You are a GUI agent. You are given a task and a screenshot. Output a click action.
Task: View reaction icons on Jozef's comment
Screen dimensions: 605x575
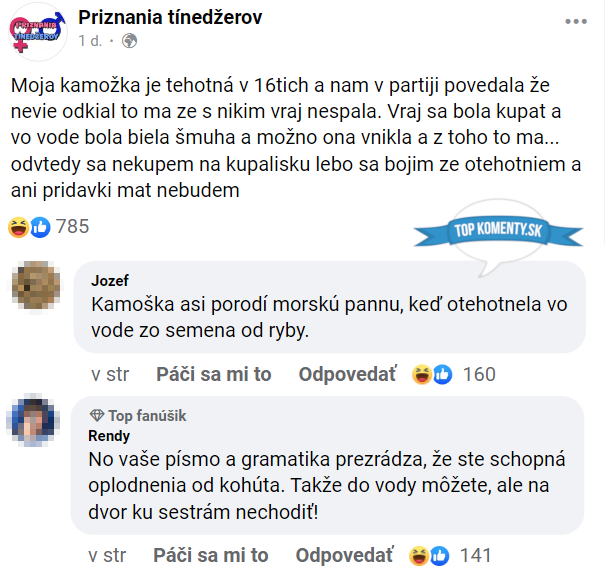pyautogui.click(x=431, y=375)
